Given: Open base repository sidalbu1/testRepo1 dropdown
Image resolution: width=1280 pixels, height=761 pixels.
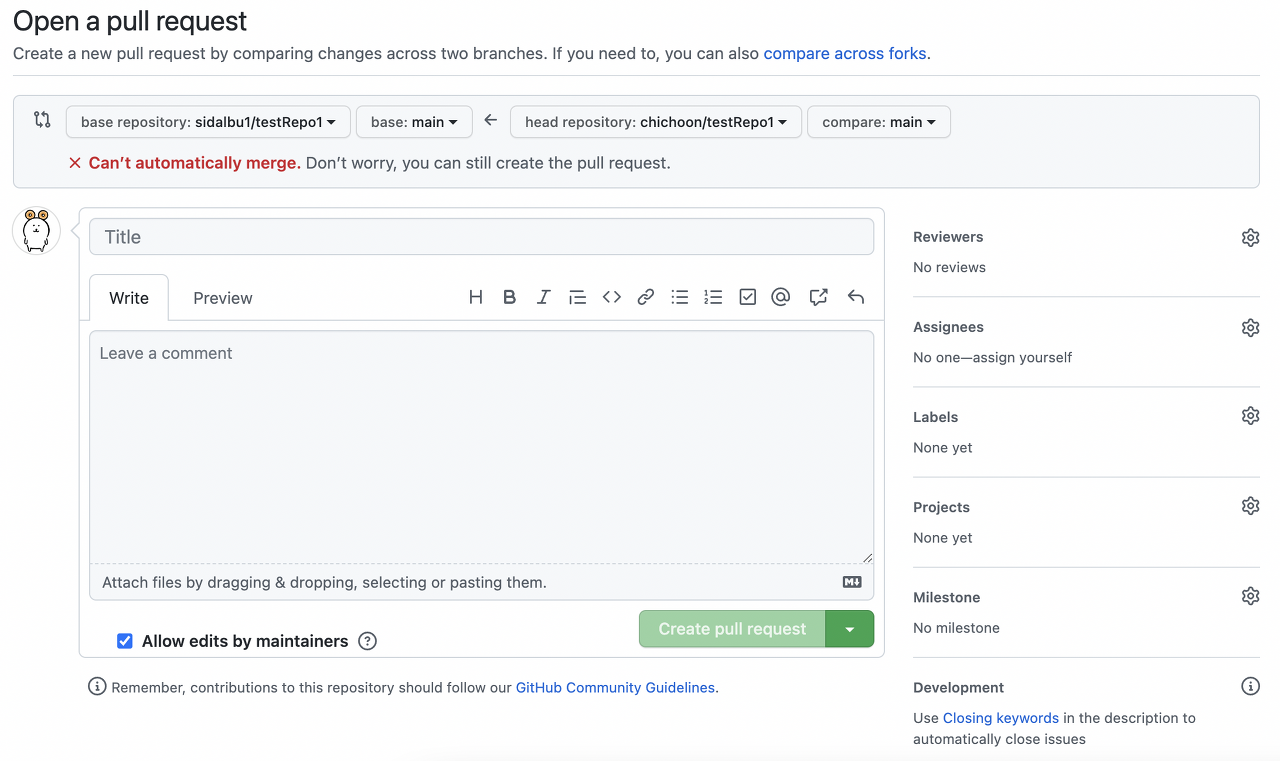Looking at the screenshot, I should (x=208, y=122).
